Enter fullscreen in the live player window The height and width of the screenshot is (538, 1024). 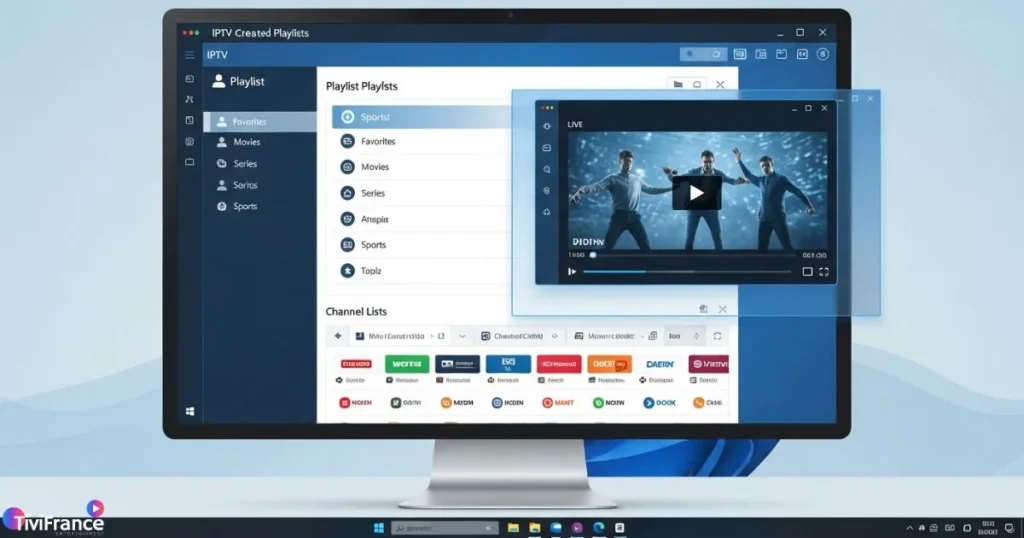824,272
